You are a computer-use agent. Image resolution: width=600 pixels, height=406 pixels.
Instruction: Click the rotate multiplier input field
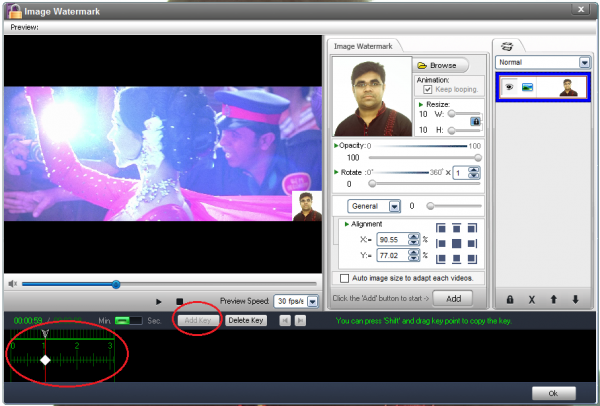(x=461, y=173)
